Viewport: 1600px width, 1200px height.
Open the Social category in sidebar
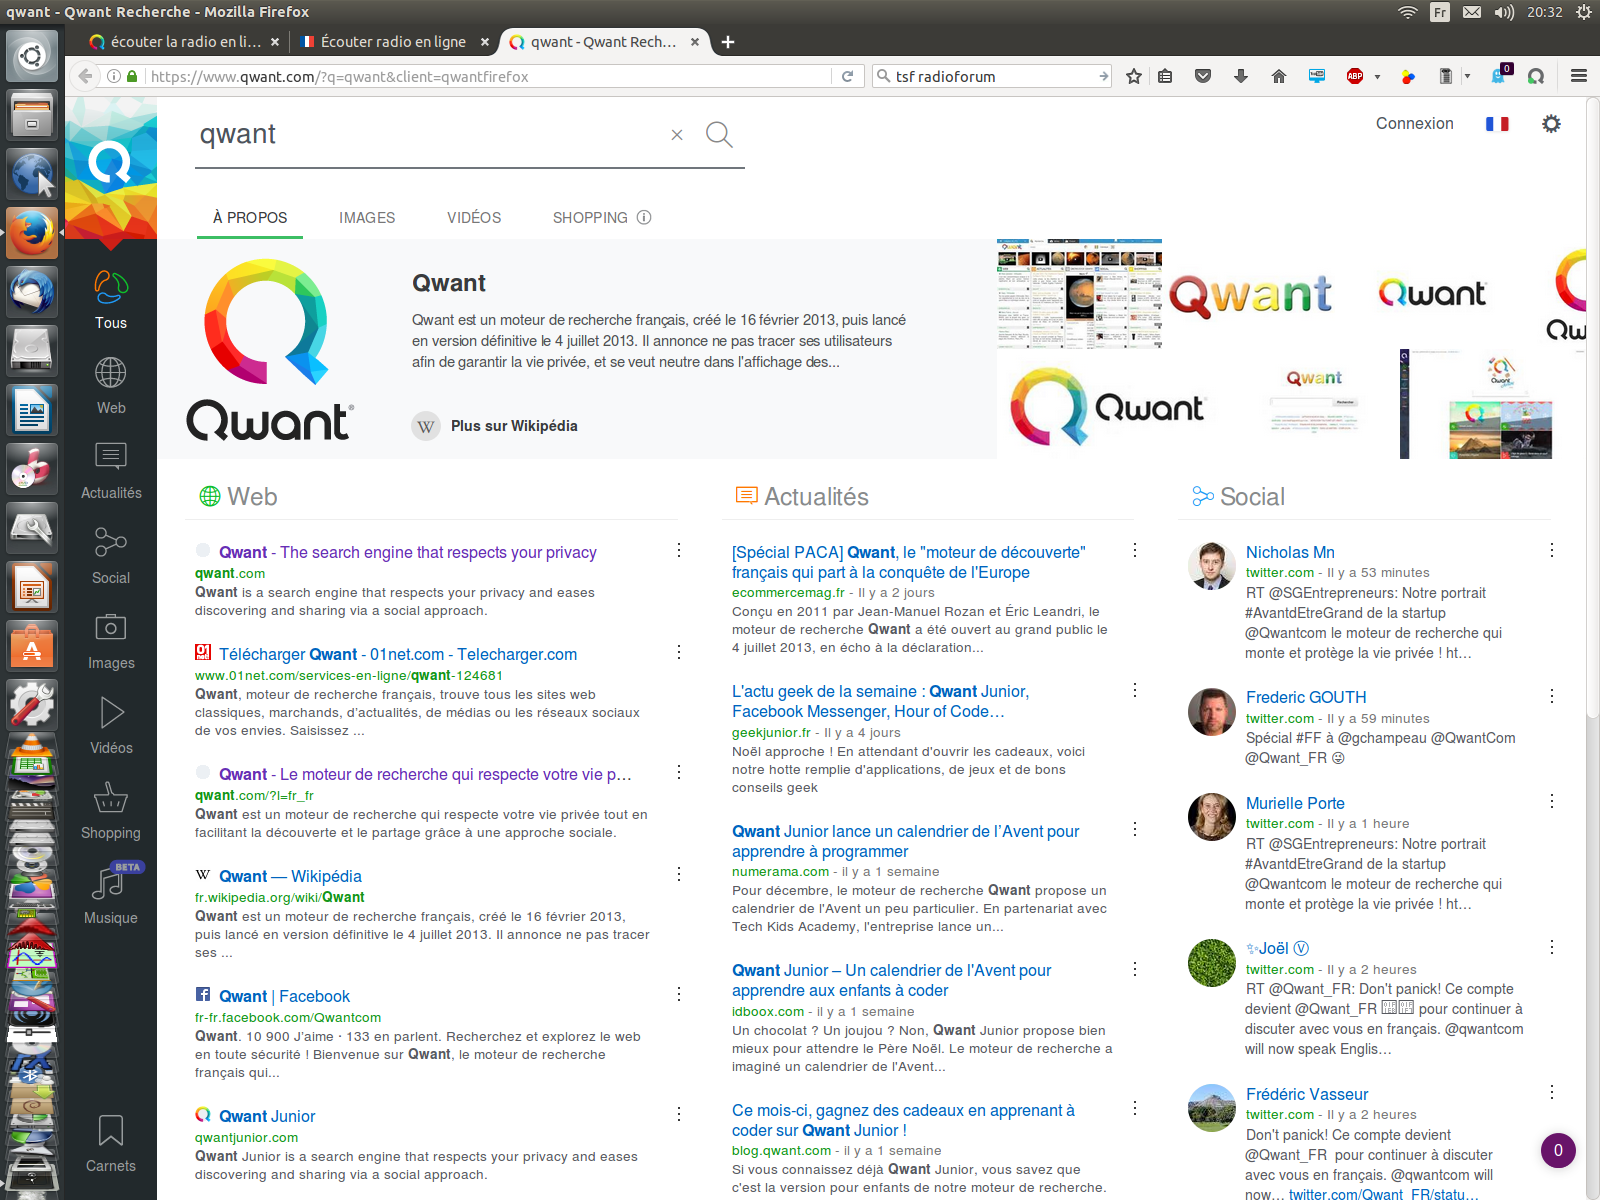pos(111,556)
